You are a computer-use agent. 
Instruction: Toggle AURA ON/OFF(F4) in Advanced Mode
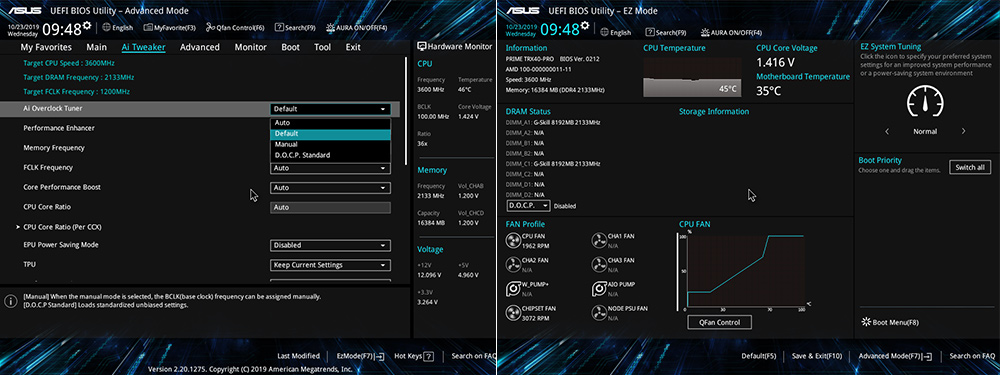point(357,27)
